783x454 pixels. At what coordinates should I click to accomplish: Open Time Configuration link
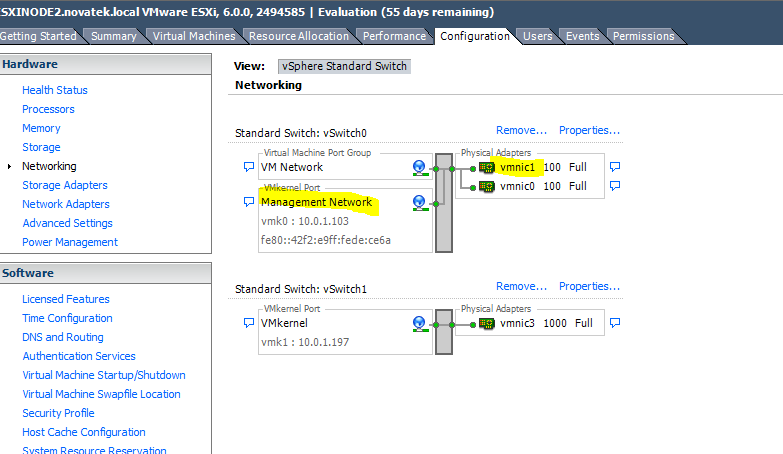67,318
